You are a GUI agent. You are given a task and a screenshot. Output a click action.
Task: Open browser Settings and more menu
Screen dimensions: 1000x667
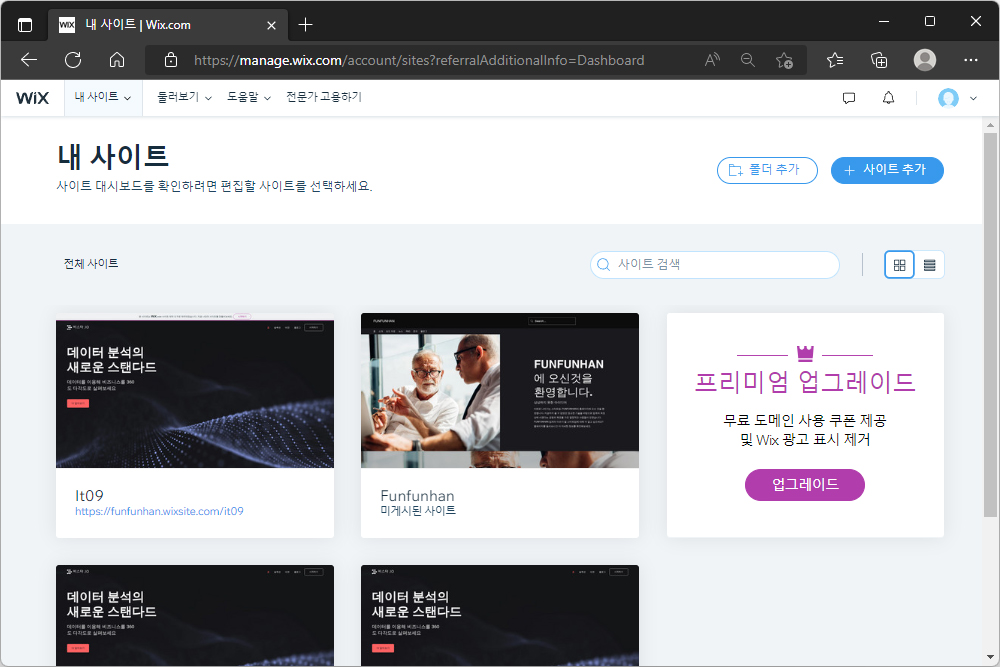click(971, 60)
